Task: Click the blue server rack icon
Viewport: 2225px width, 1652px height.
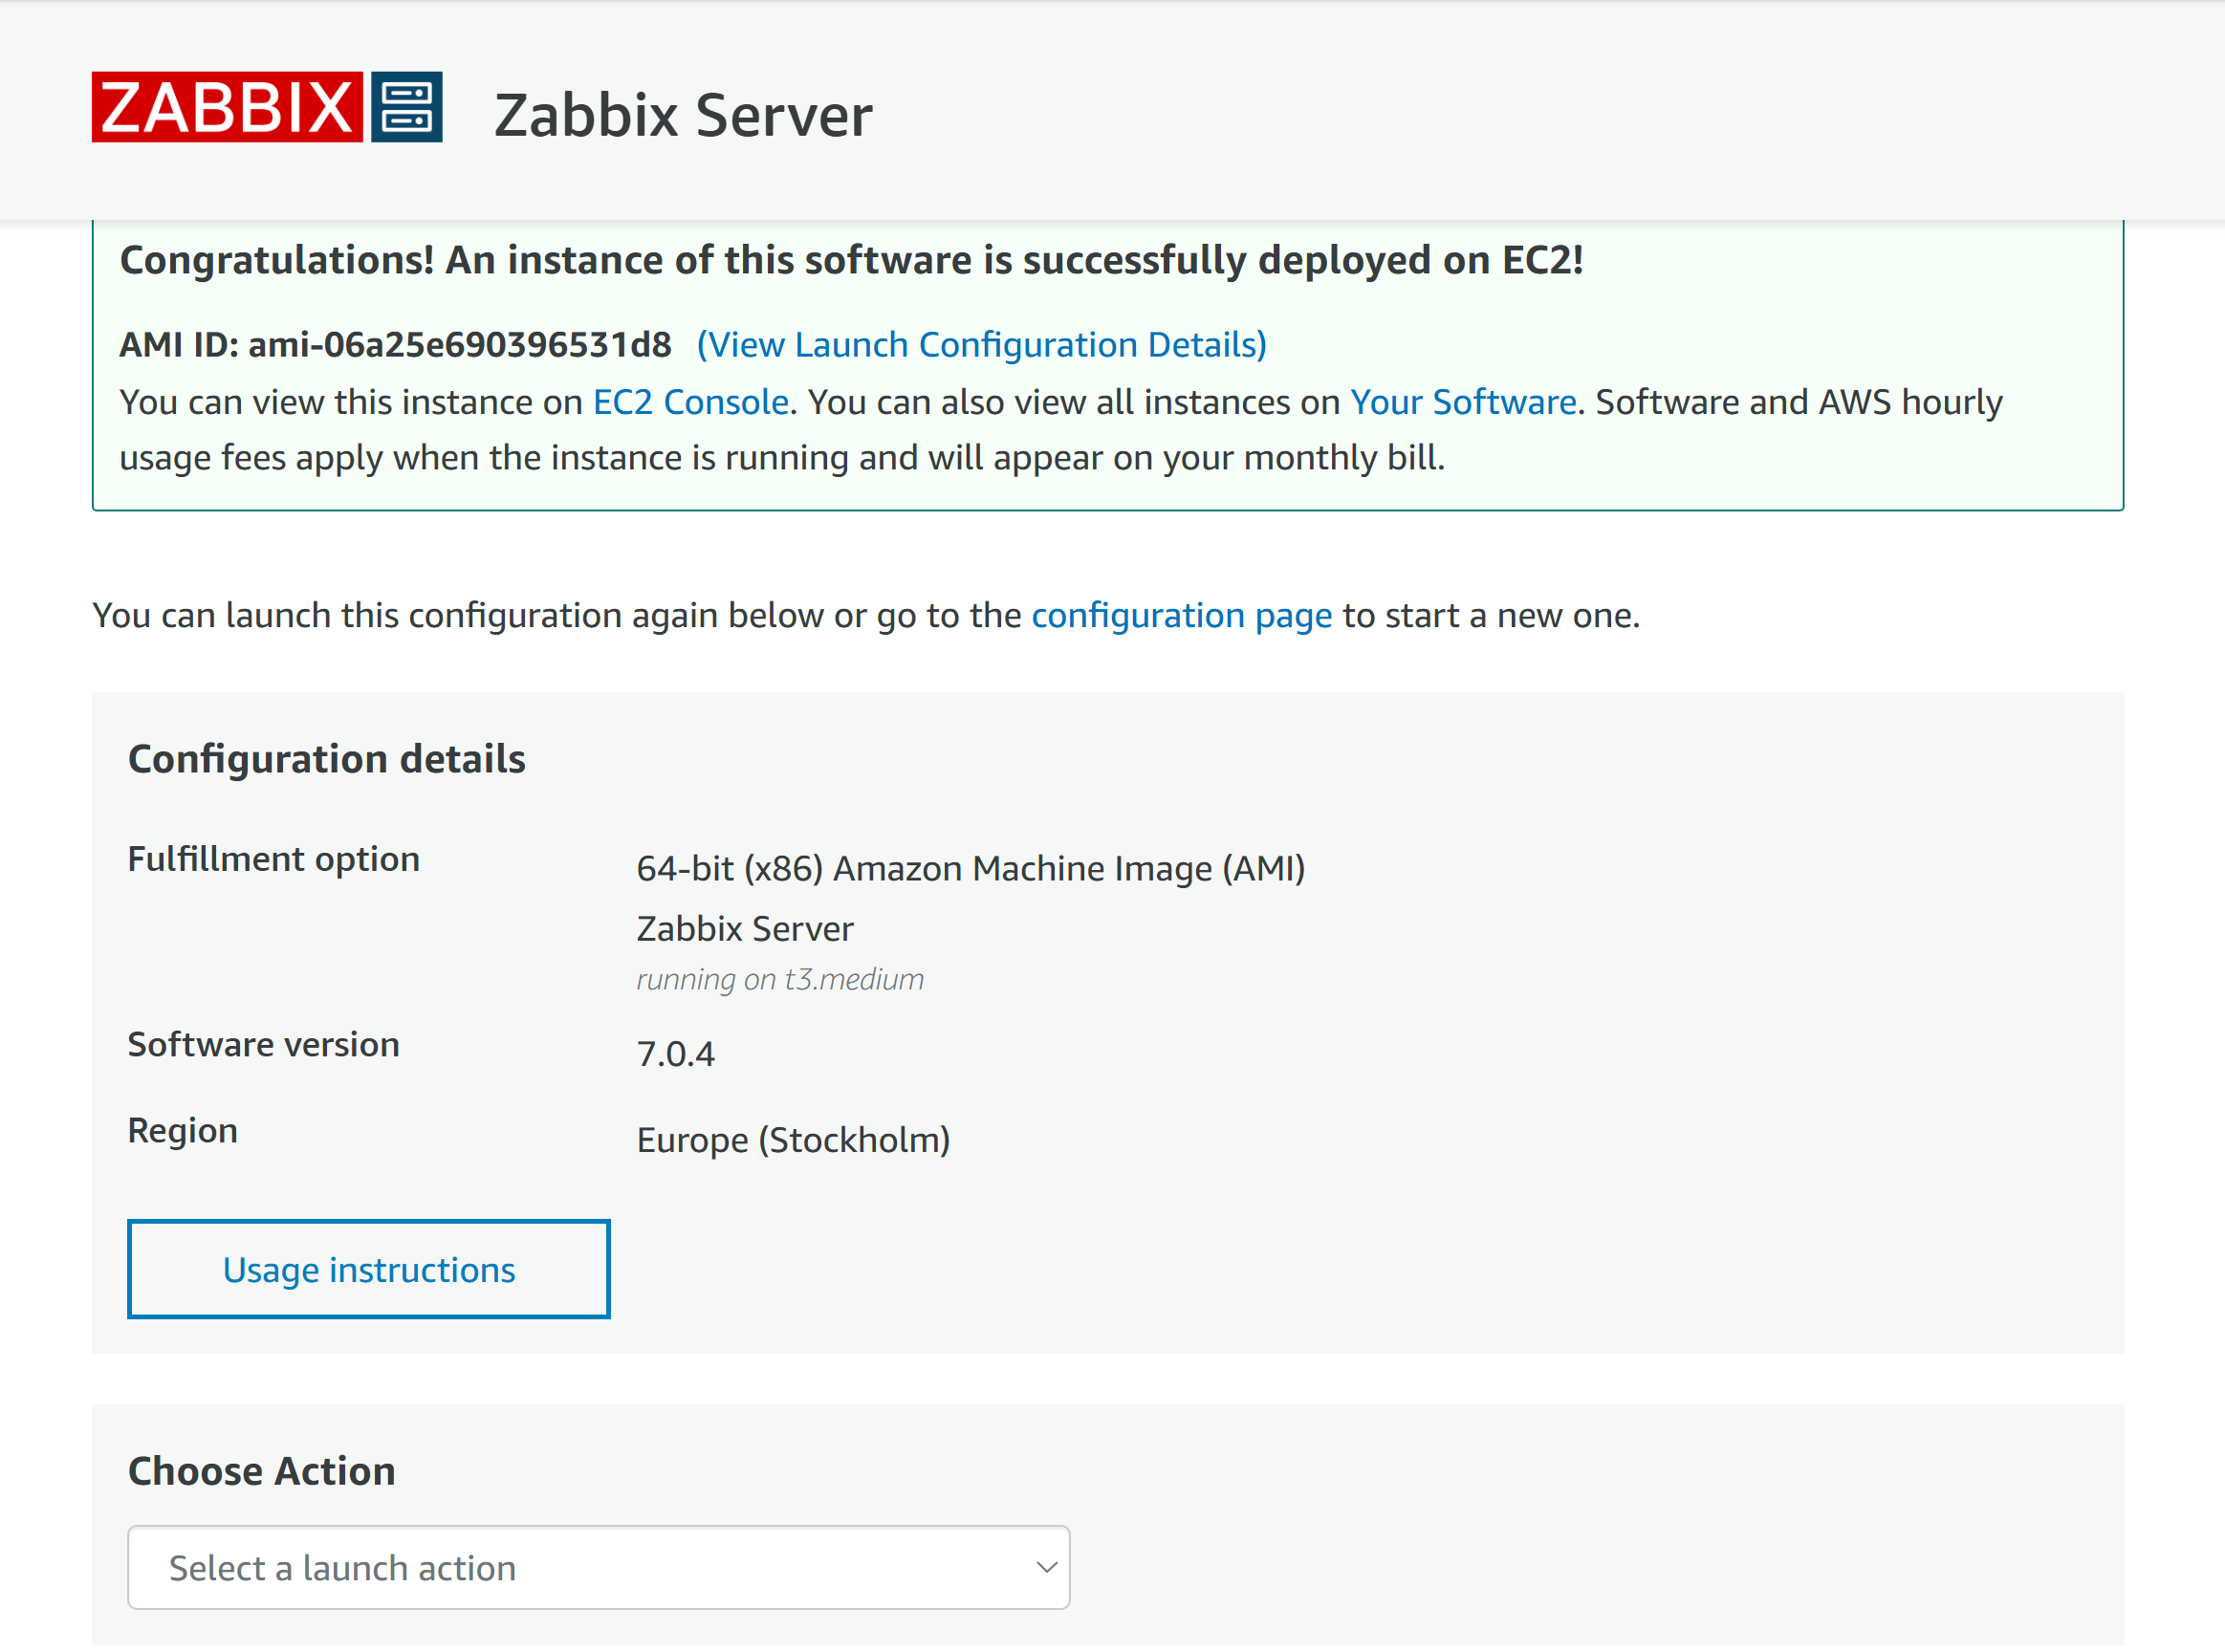Action: click(x=407, y=107)
